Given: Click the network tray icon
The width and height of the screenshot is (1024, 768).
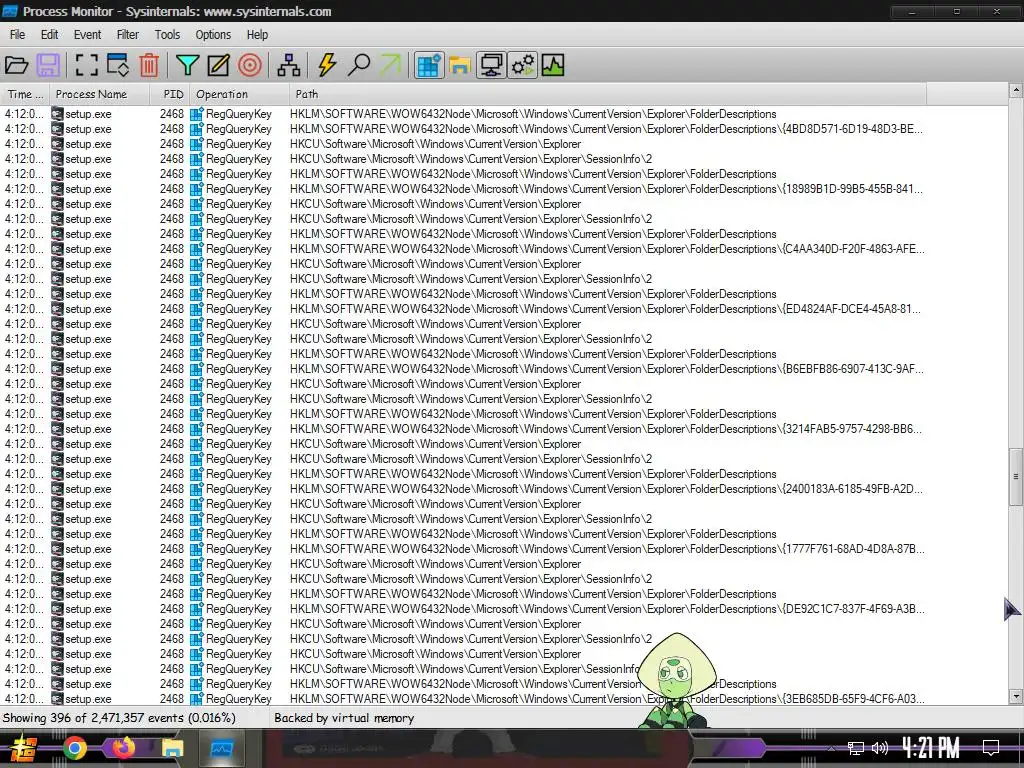Looking at the screenshot, I should [x=856, y=748].
